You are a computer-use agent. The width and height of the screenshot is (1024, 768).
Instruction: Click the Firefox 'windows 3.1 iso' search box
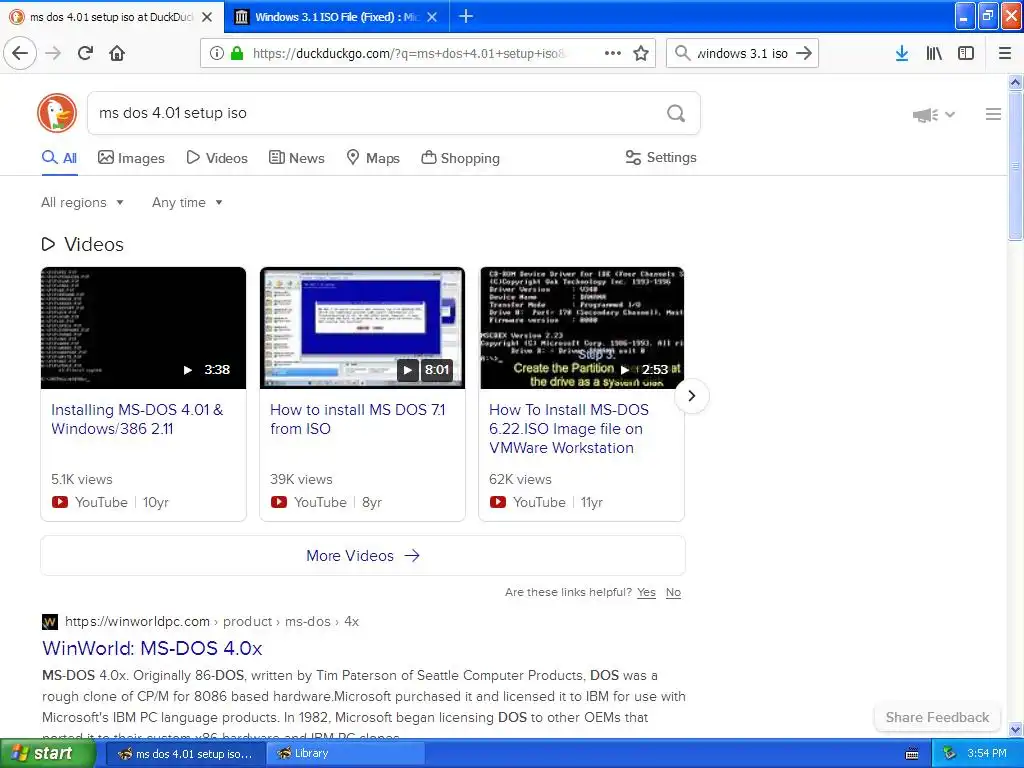click(x=743, y=54)
